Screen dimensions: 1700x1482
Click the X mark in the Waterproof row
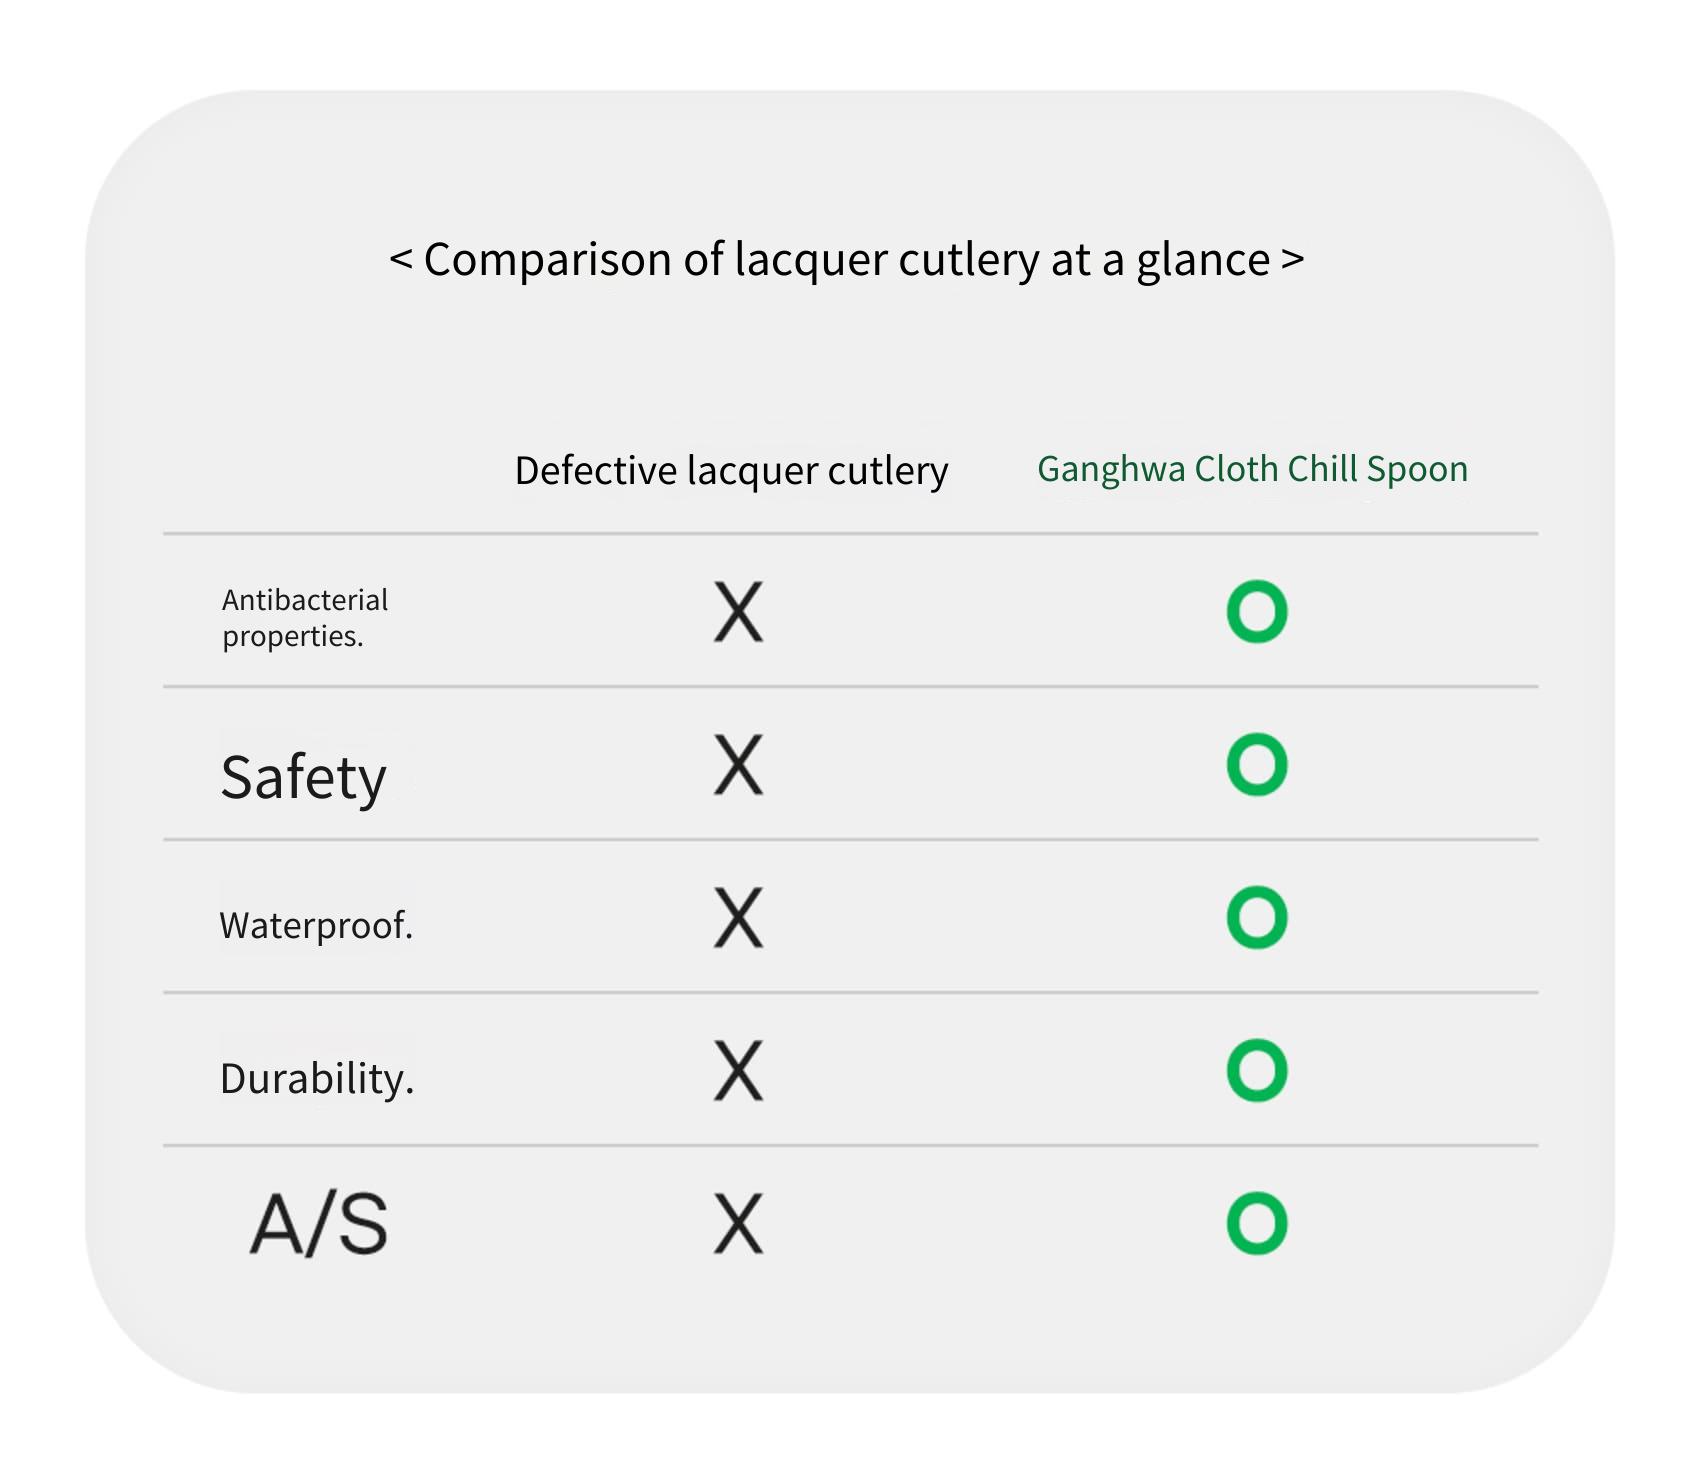coord(738,917)
